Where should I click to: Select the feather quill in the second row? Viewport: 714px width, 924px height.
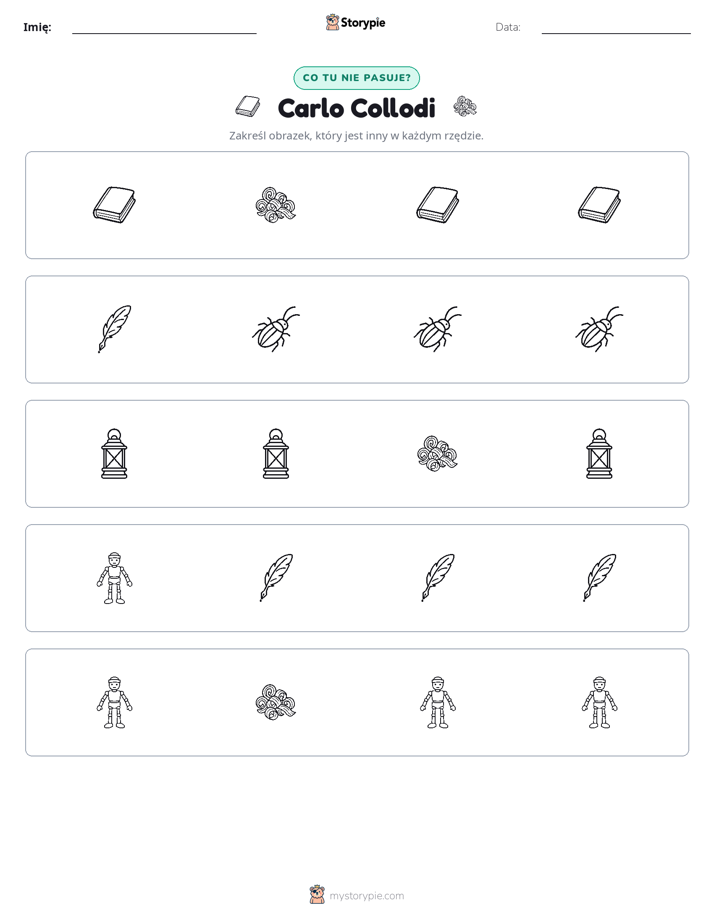click(114, 329)
